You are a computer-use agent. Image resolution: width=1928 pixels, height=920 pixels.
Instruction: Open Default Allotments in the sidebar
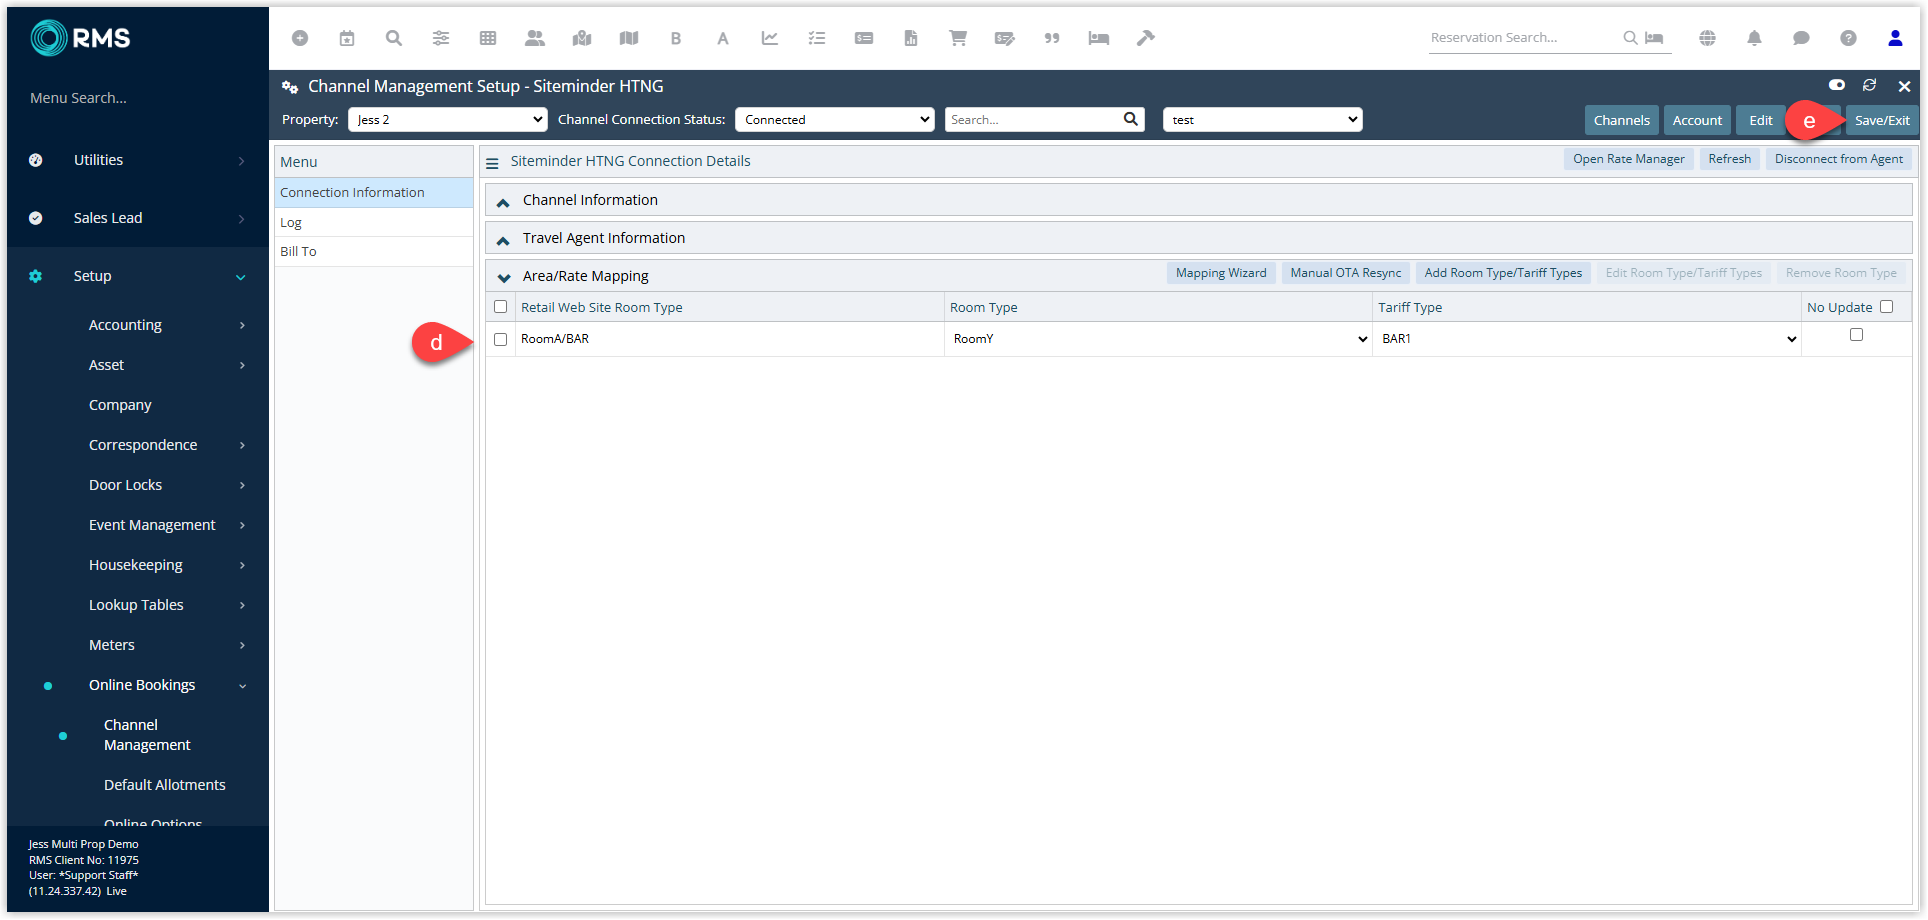pyautogui.click(x=165, y=785)
